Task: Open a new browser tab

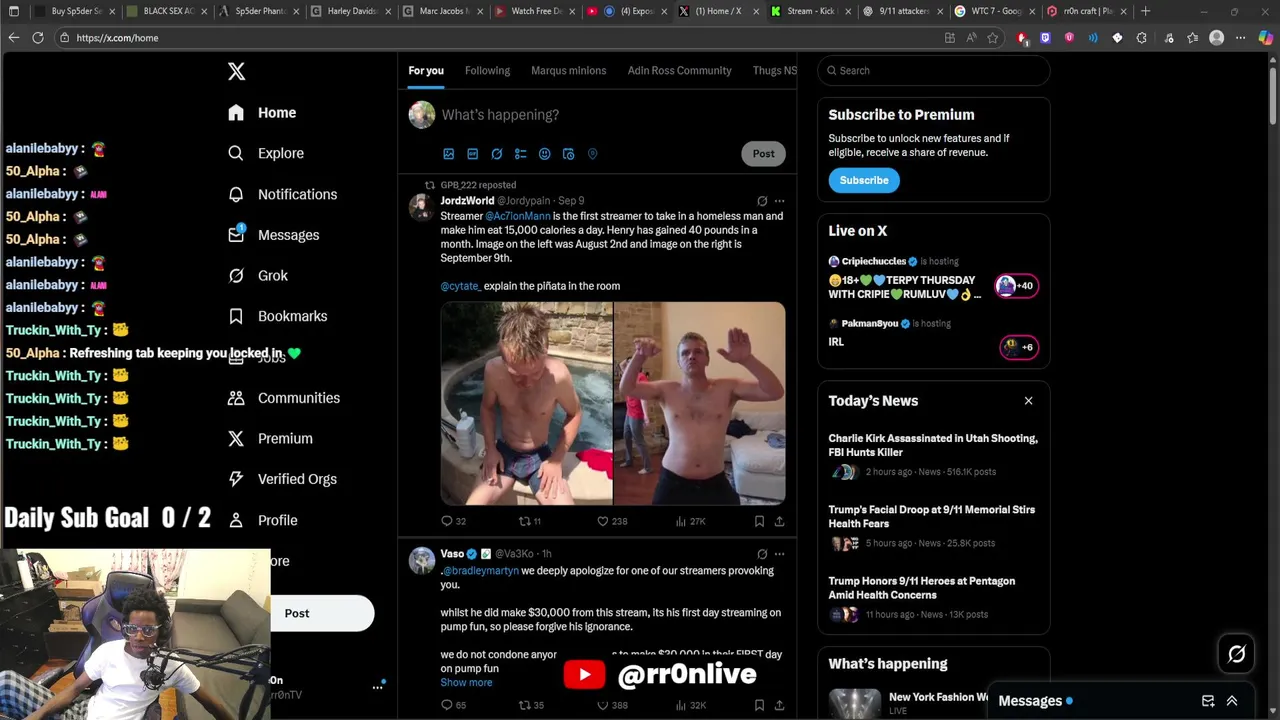Action: [1145, 11]
